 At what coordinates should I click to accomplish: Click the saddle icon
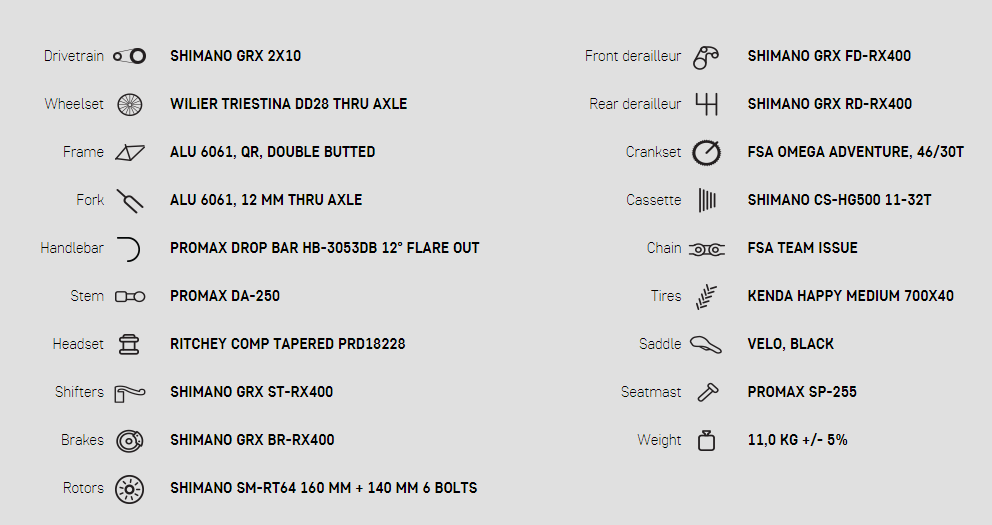[x=706, y=344]
